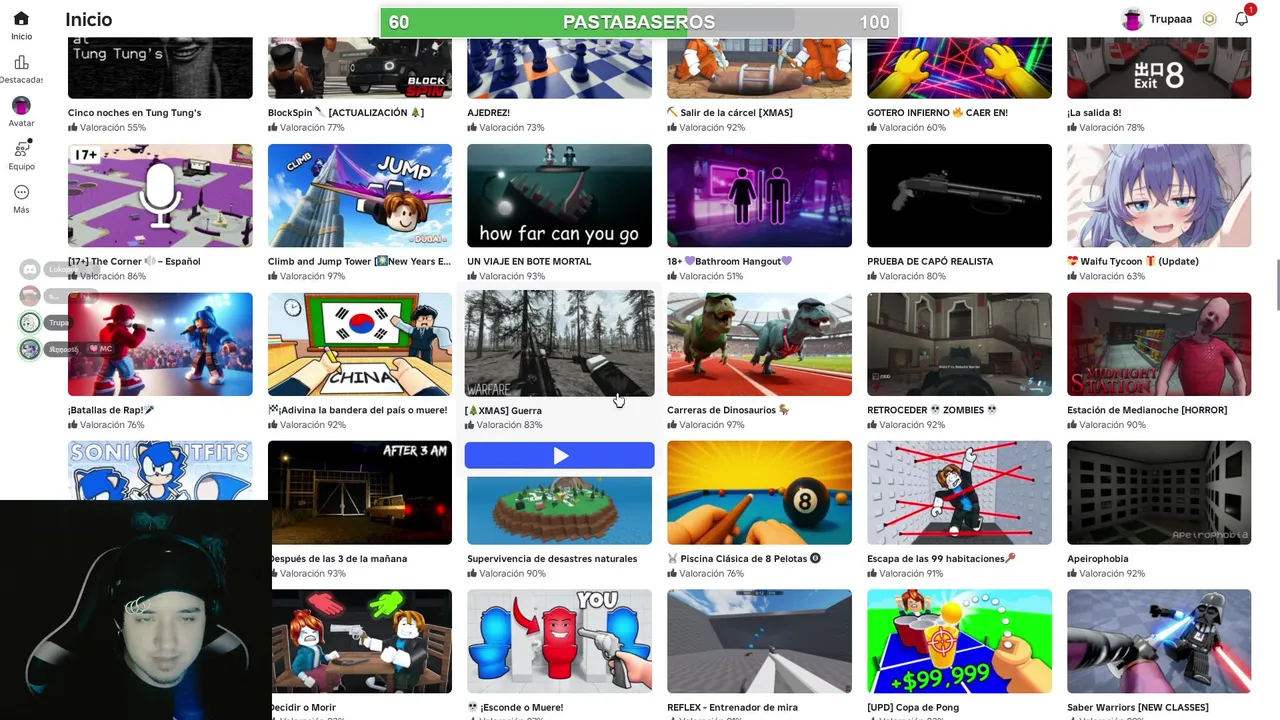This screenshot has height=720, width=1280.
Task: Open the RETROCEDER ZOMBIES thumbnail
Action: coord(959,344)
